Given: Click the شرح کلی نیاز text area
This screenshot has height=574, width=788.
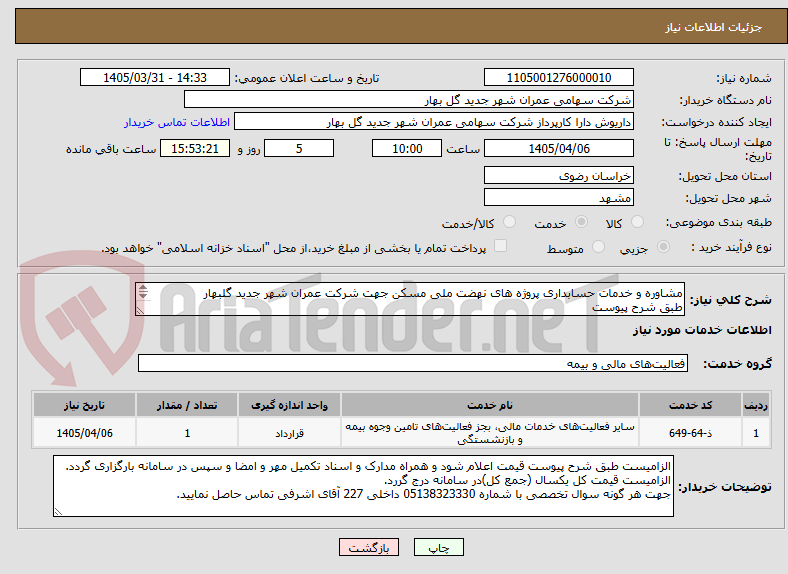Looking at the screenshot, I should tap(410, 299).
